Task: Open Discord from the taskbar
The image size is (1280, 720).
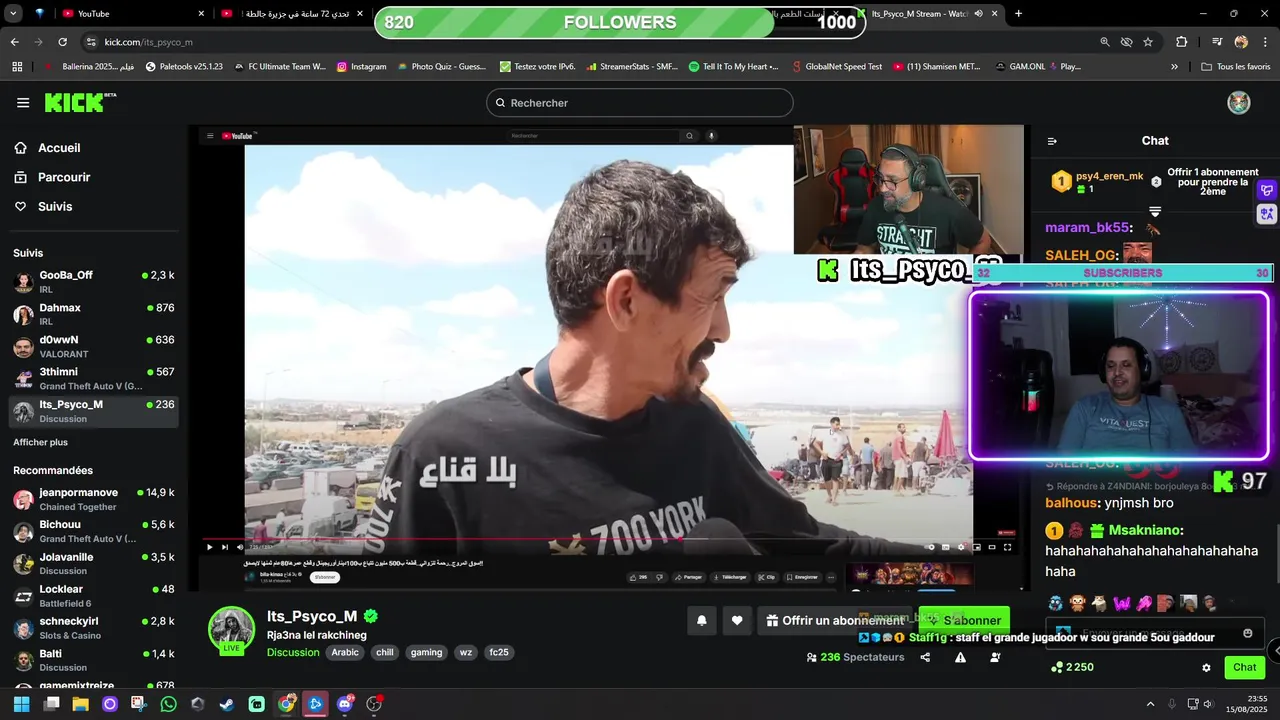Action: [345, 704]
